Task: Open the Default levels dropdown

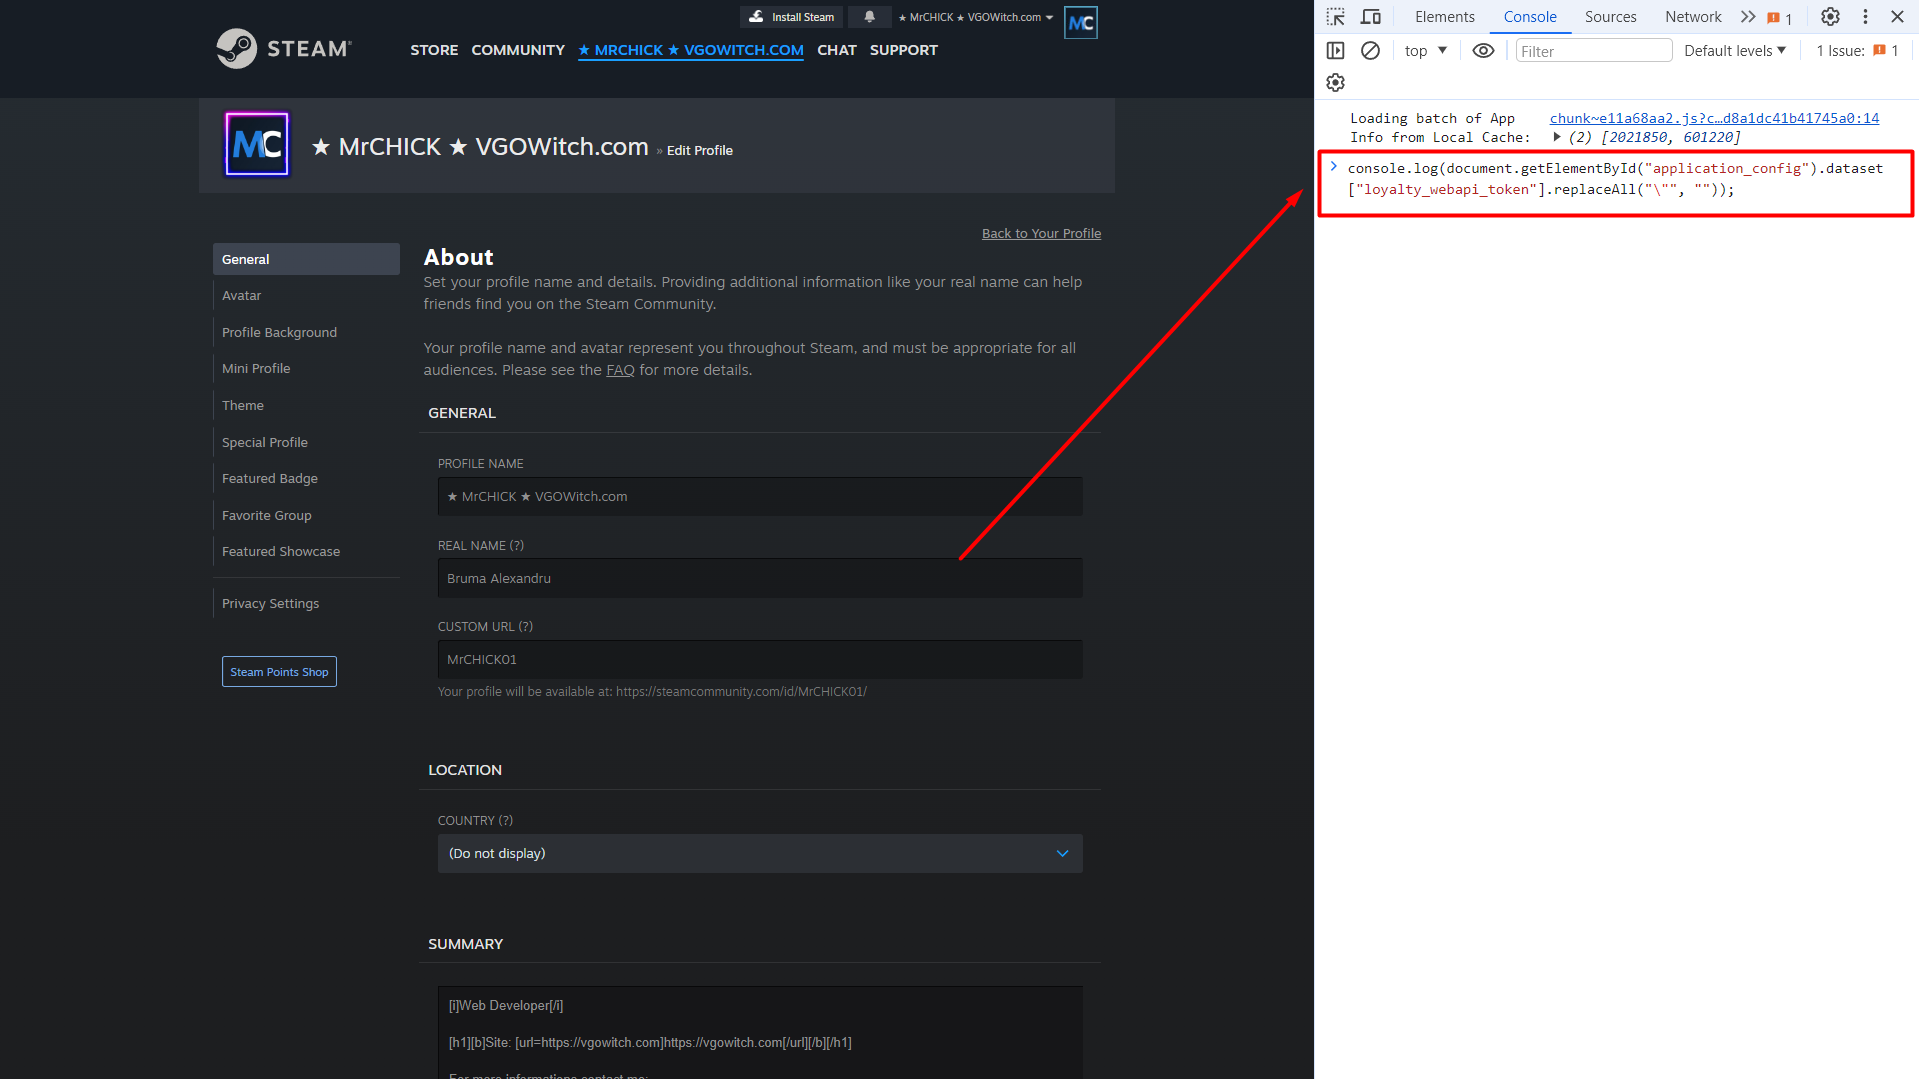Action: click(1735, 51)
